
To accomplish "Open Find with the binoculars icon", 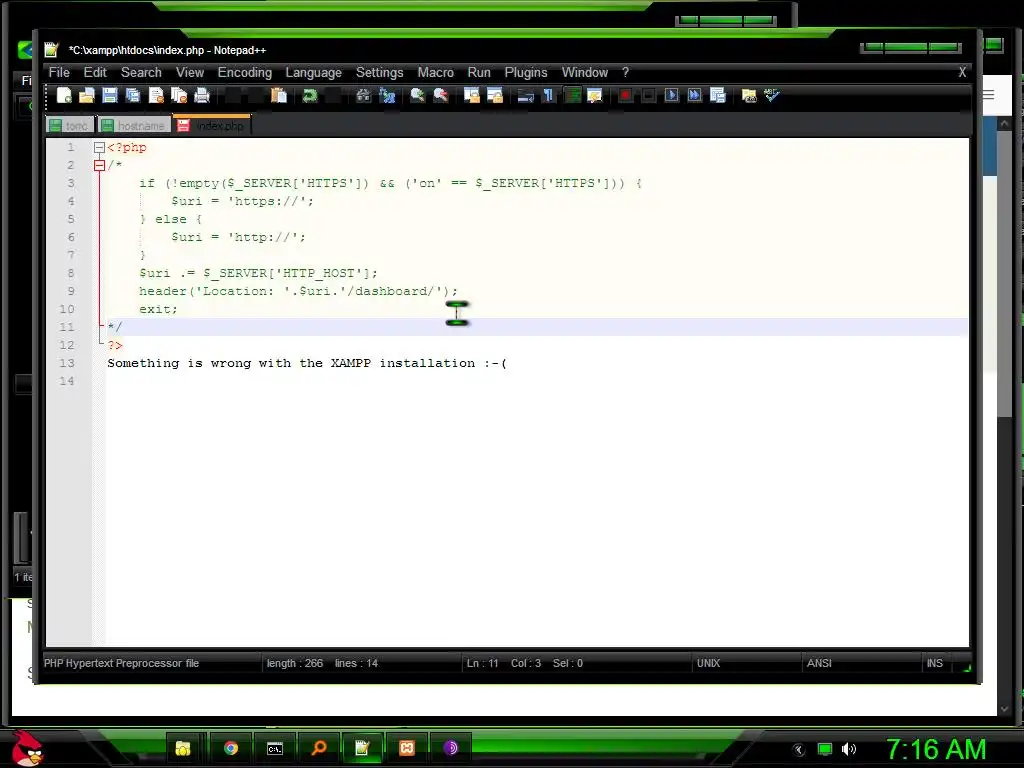I will tap(363, 95).
